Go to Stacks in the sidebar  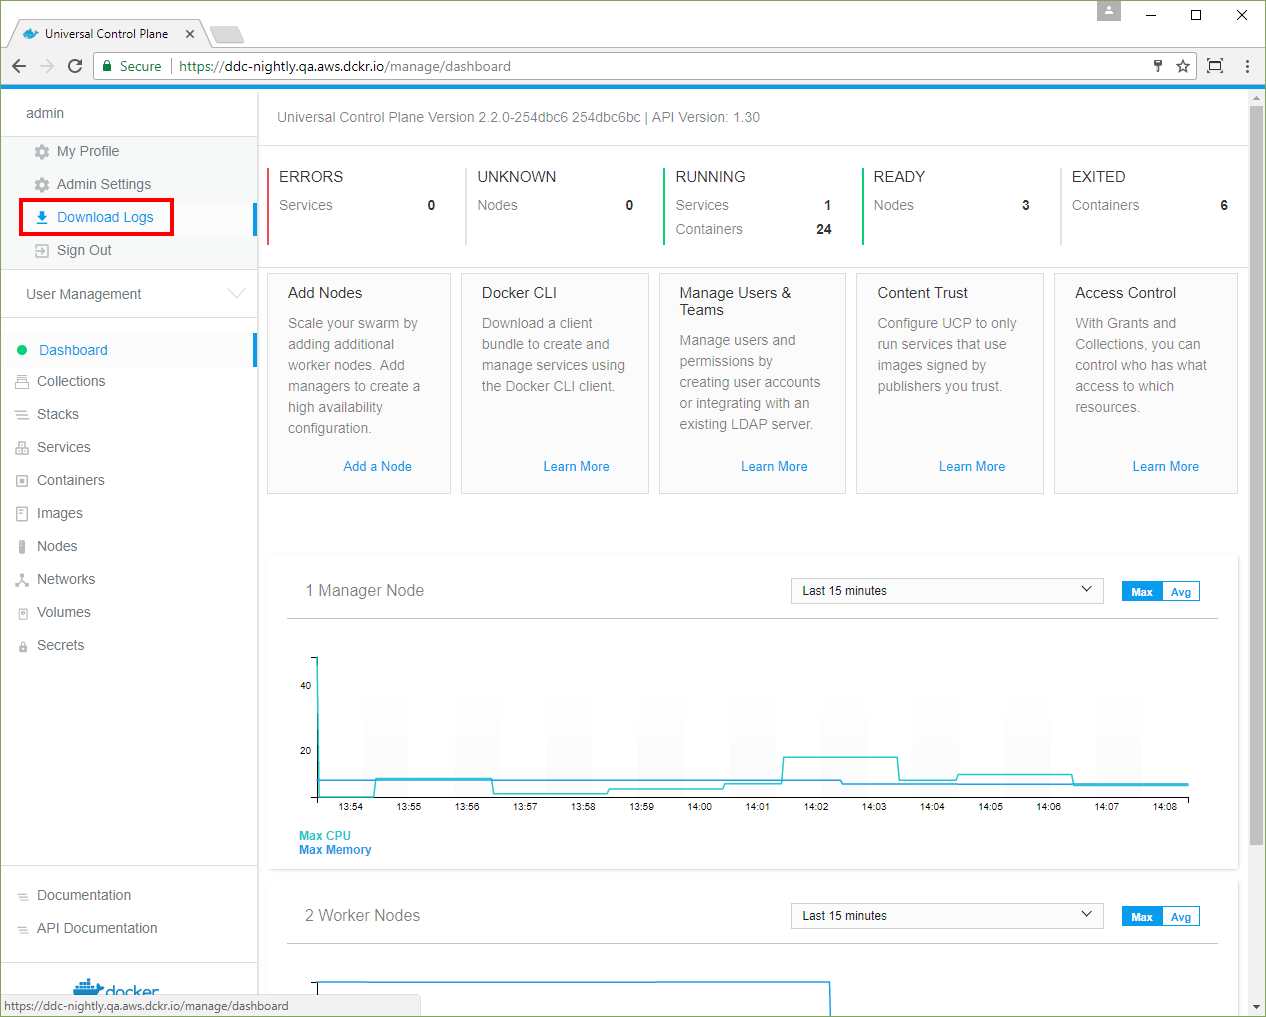point(58,414)
